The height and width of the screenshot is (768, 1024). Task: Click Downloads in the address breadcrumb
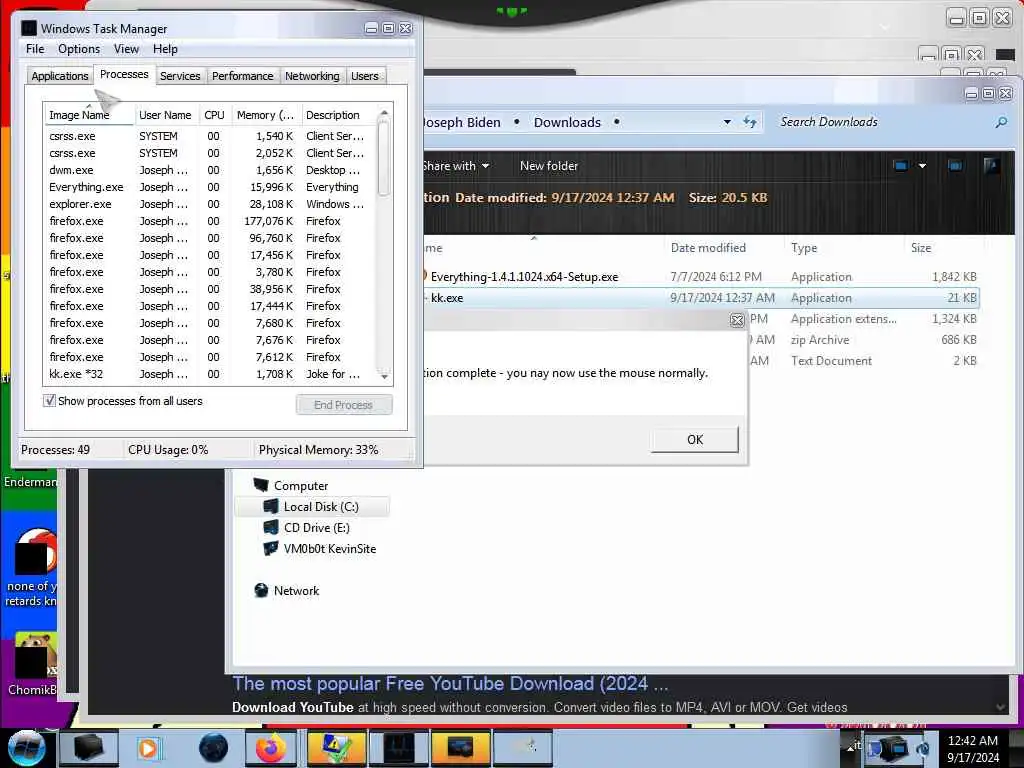point(567,122)
